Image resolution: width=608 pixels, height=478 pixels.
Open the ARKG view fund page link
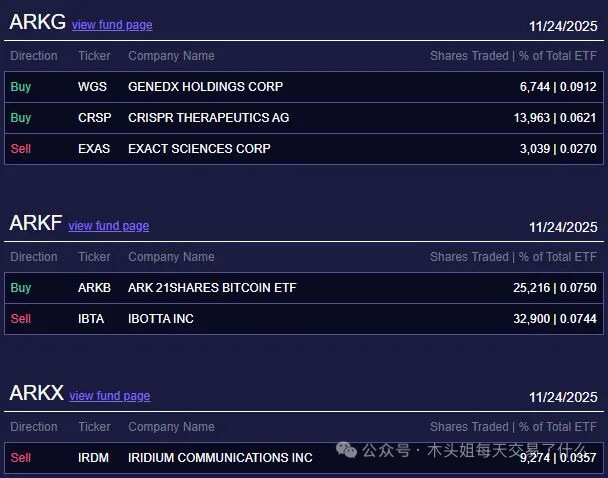click(112, 25)
